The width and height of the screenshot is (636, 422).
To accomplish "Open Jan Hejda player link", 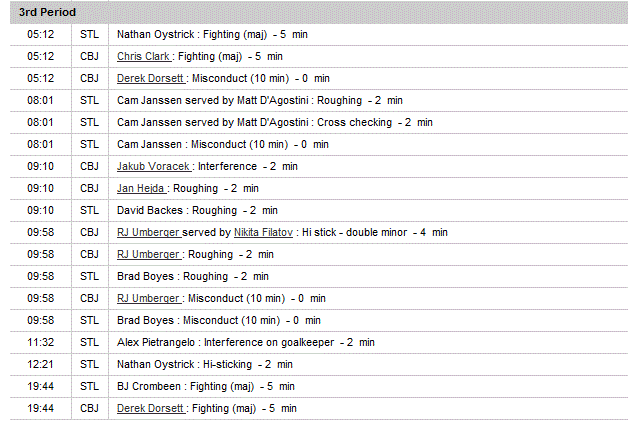I will tap(141, 188).
